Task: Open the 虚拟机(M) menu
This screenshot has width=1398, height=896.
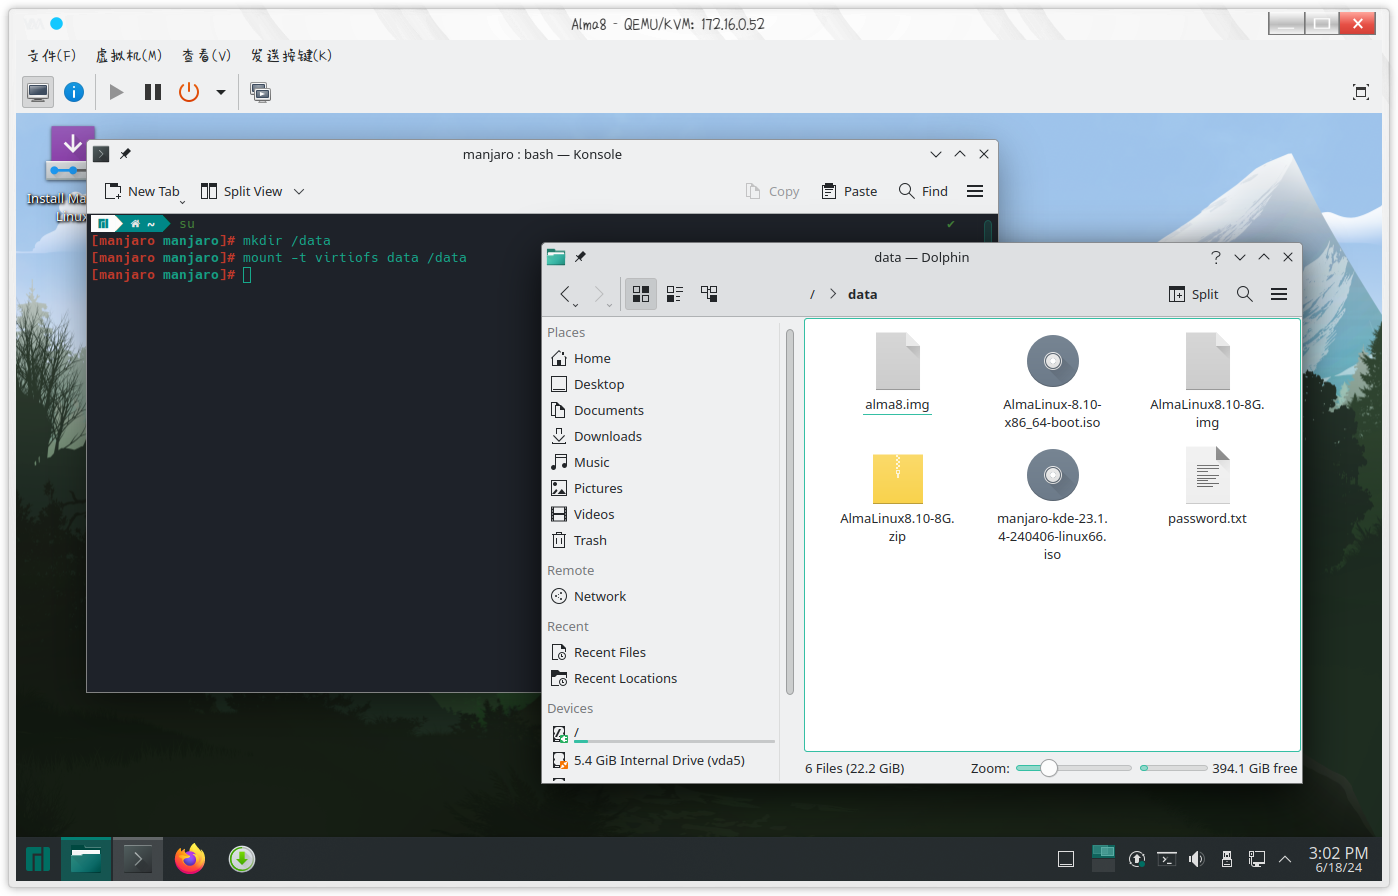Action: [x=129, y=55]
